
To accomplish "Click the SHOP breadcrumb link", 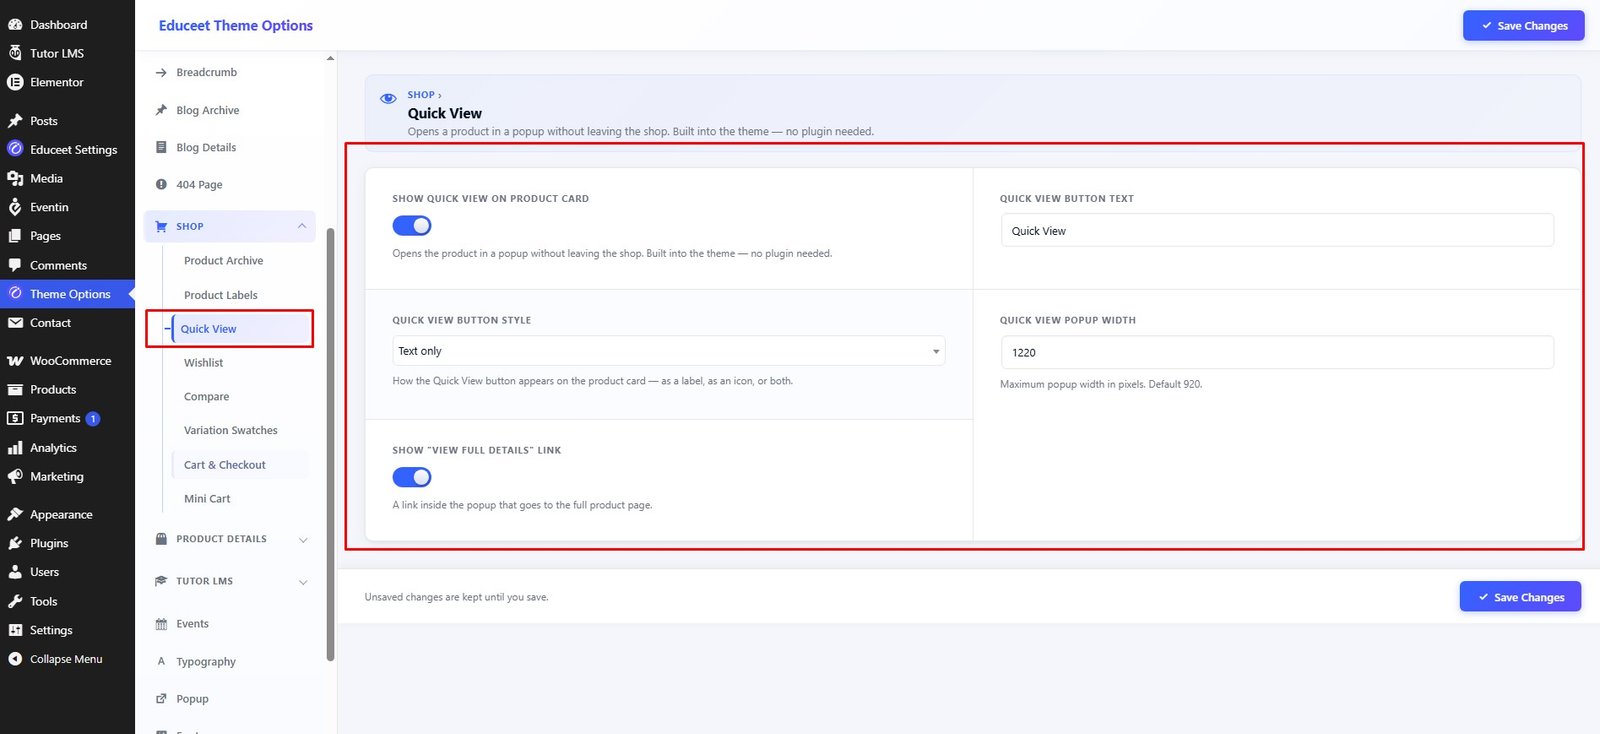I will click(421, 95).
